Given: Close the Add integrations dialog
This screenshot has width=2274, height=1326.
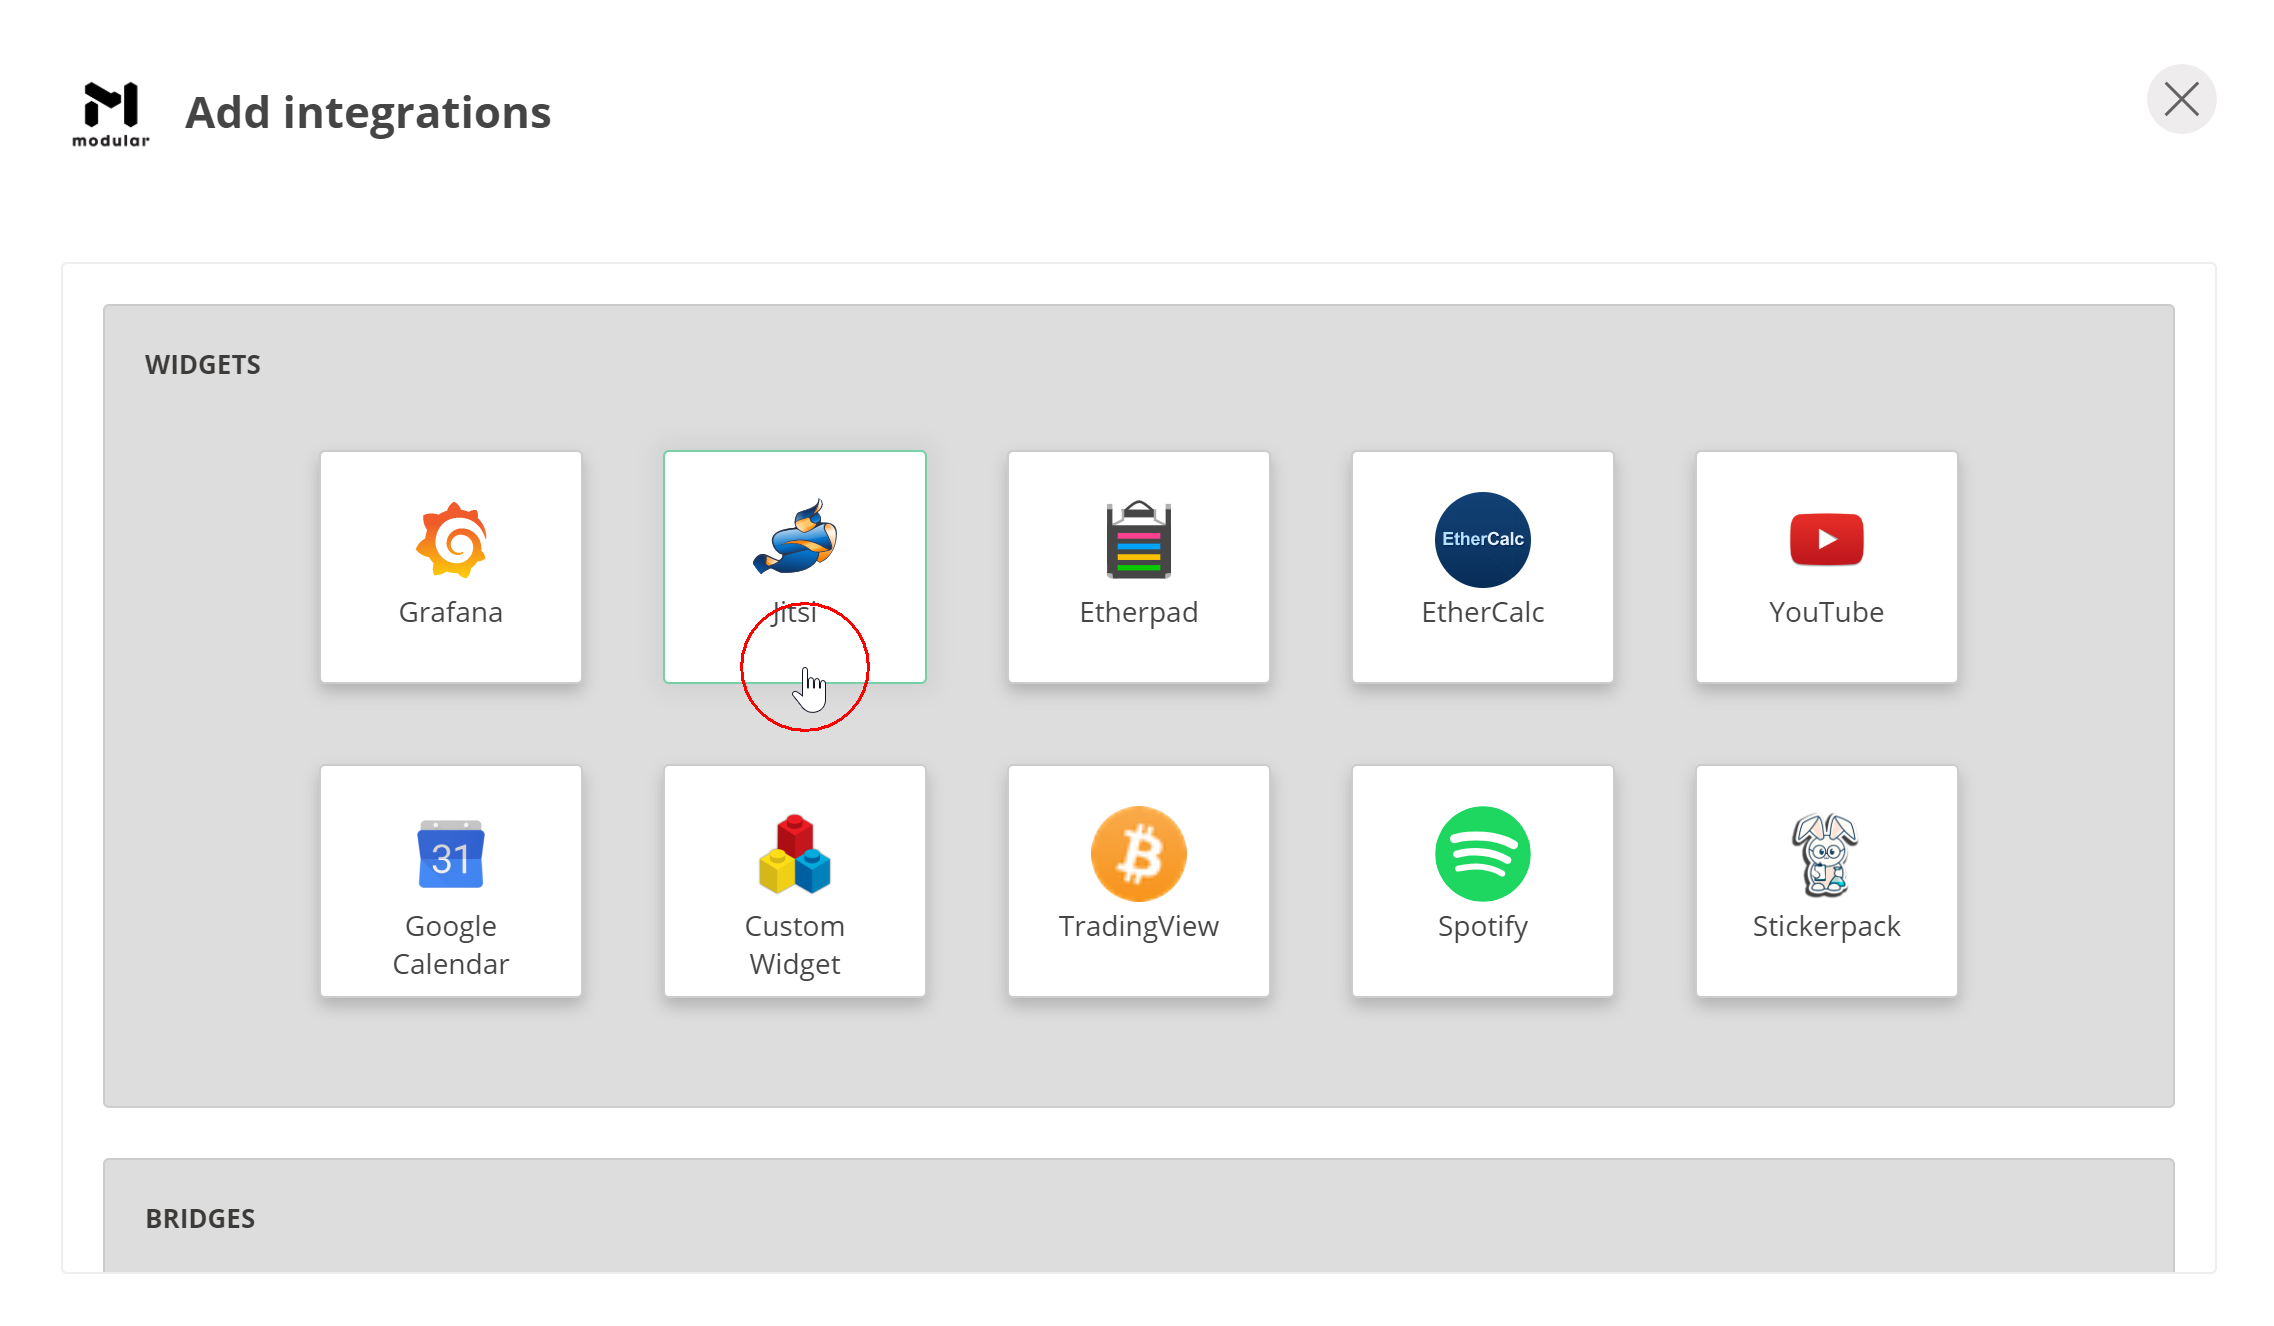Looking at the screenshot, I should [2181, 99].
